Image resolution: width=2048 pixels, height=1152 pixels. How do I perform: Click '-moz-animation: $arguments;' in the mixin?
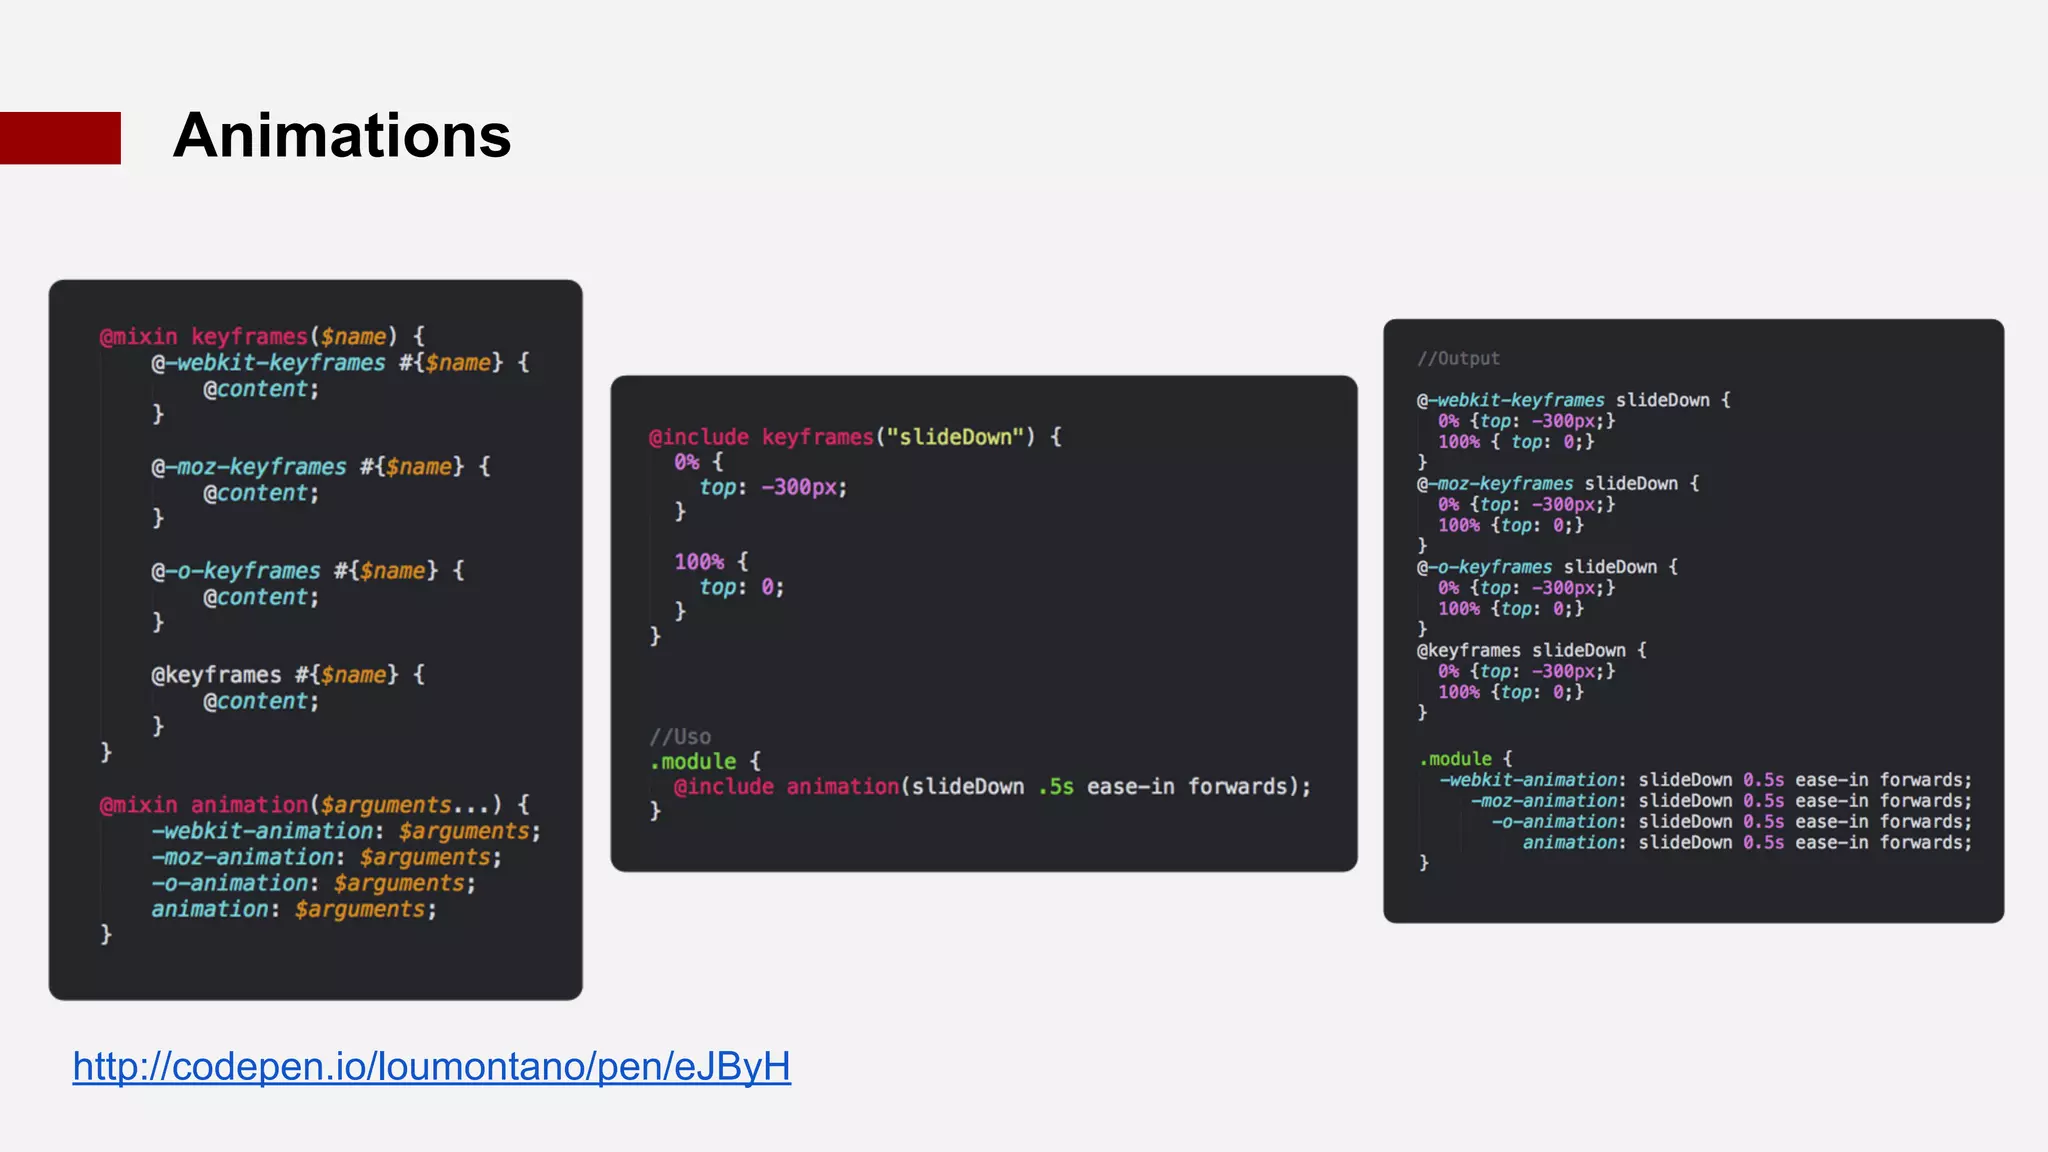[327, 856]
